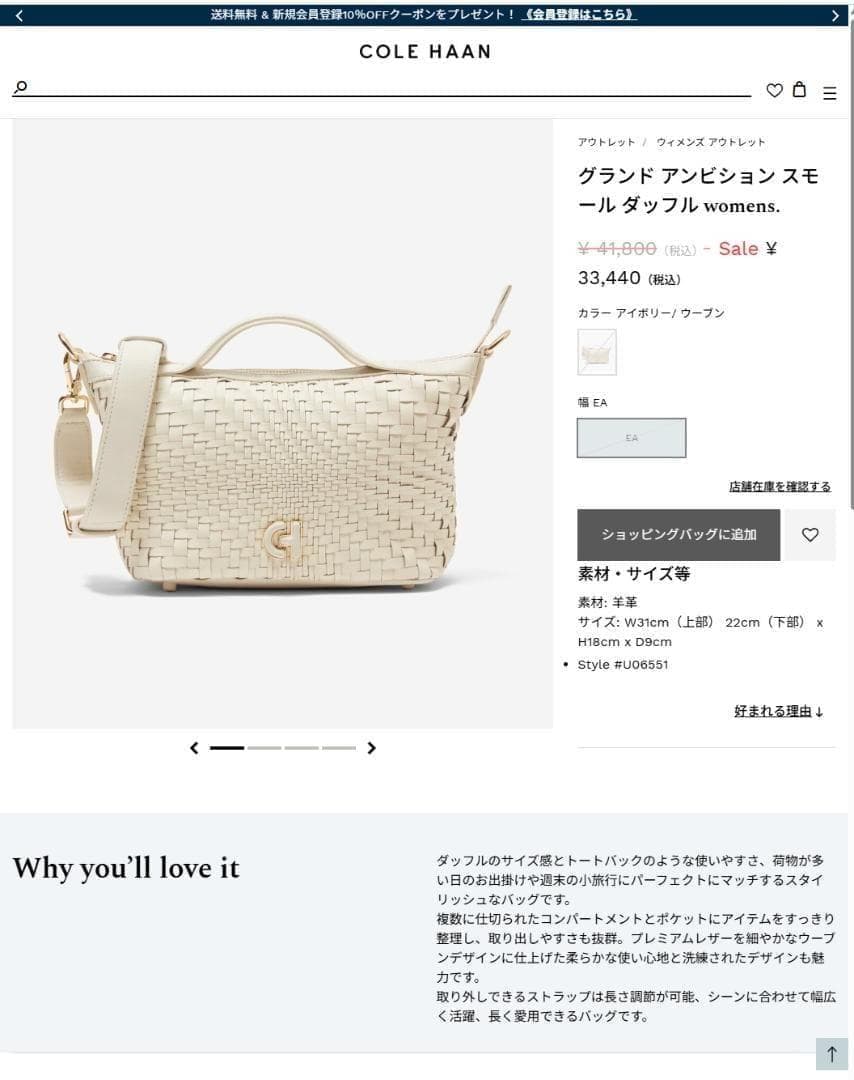
Task: Open アウトレット breadcrumb
Action: point(606,142)
